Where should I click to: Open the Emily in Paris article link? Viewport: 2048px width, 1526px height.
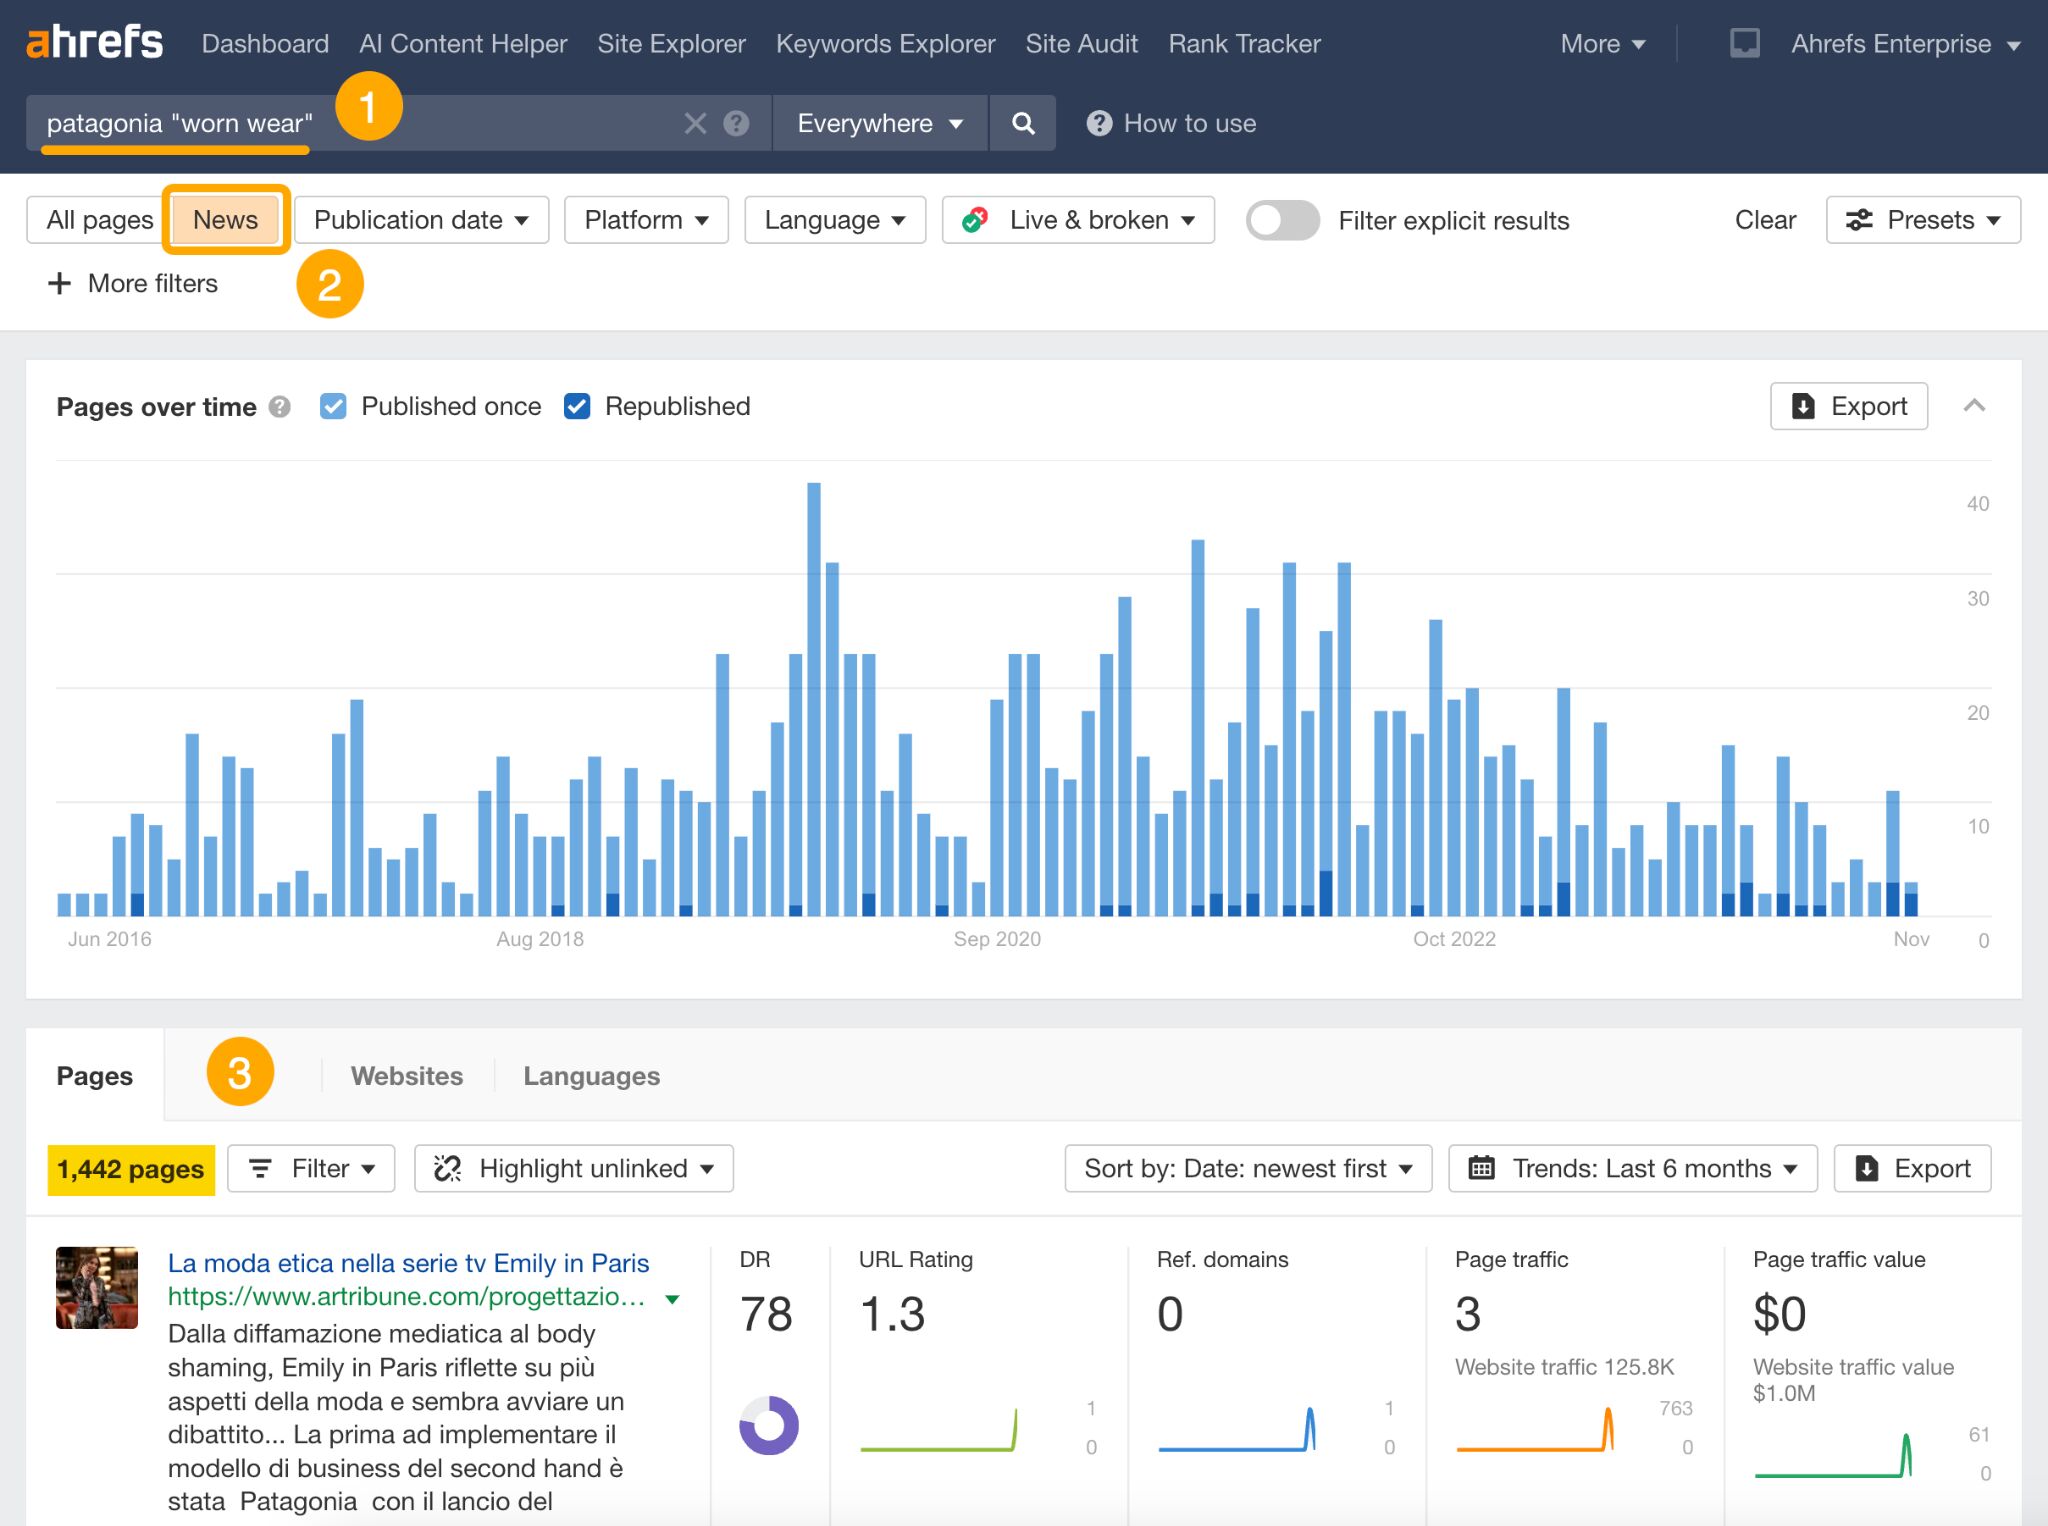[409, 1263]
